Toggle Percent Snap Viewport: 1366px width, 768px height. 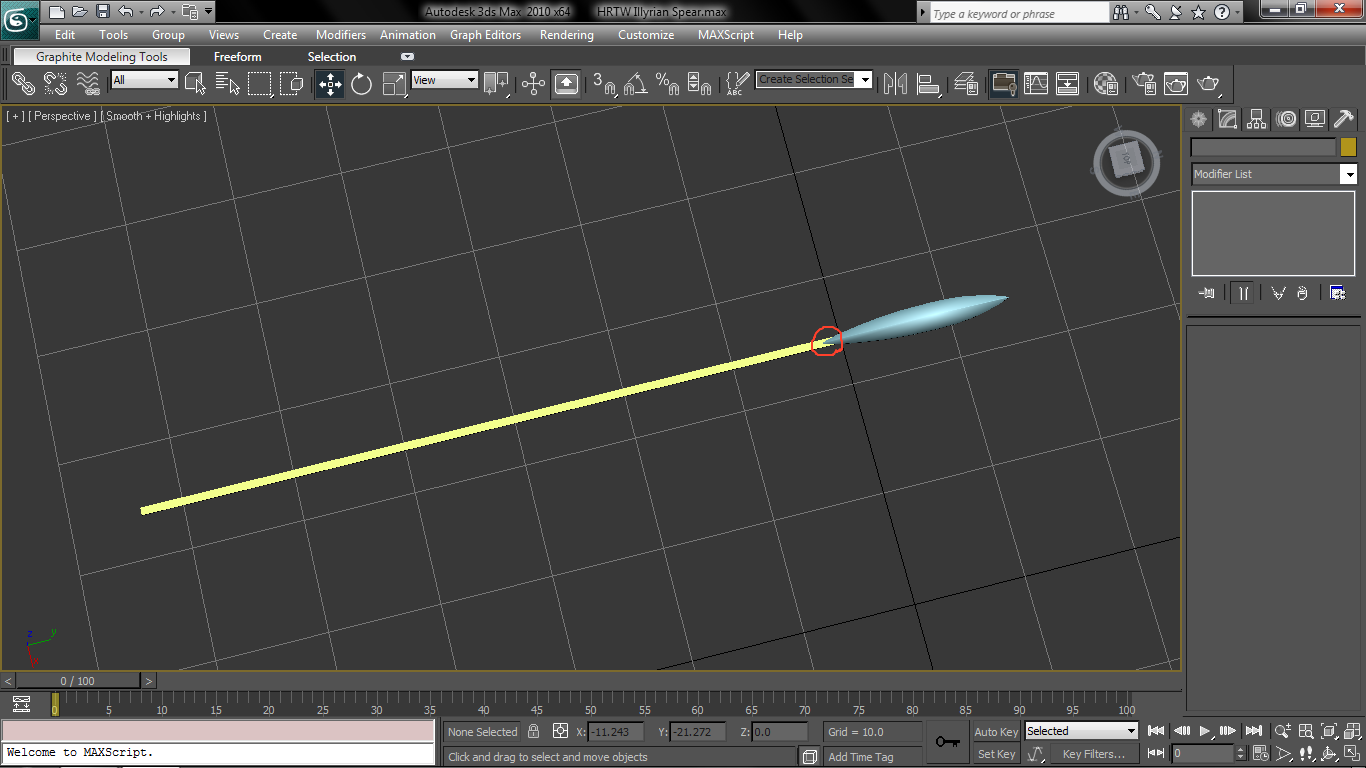pos(667,83)
